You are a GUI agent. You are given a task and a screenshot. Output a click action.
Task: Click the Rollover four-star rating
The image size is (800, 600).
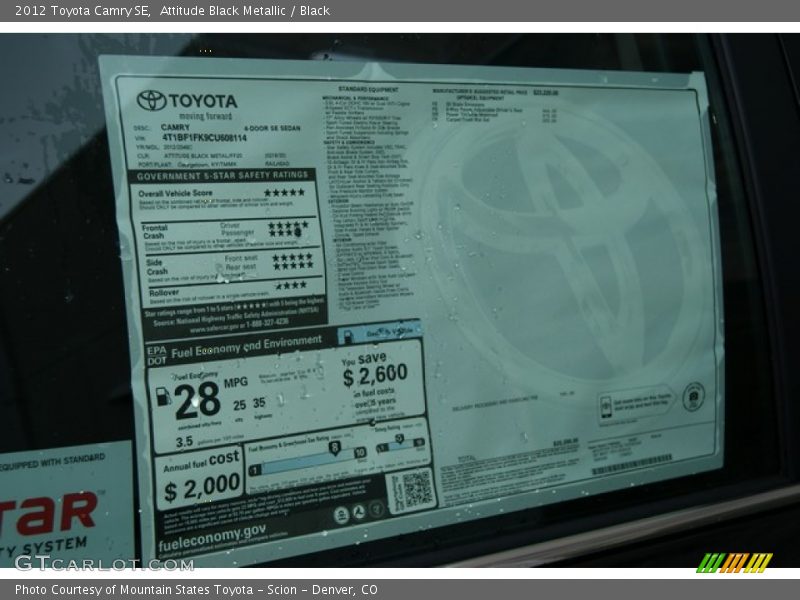click(x=291, y=285)
